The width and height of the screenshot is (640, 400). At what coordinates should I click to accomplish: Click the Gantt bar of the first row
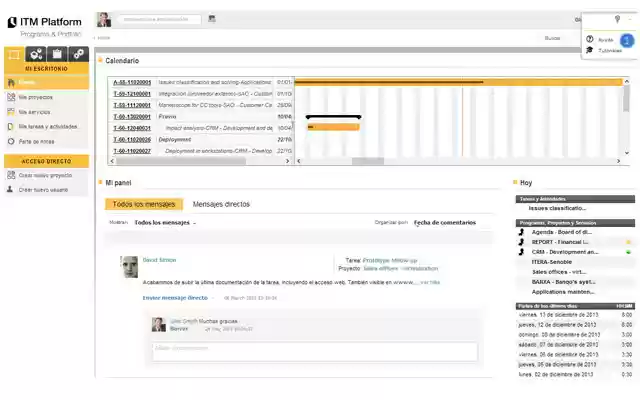[458, 82]
